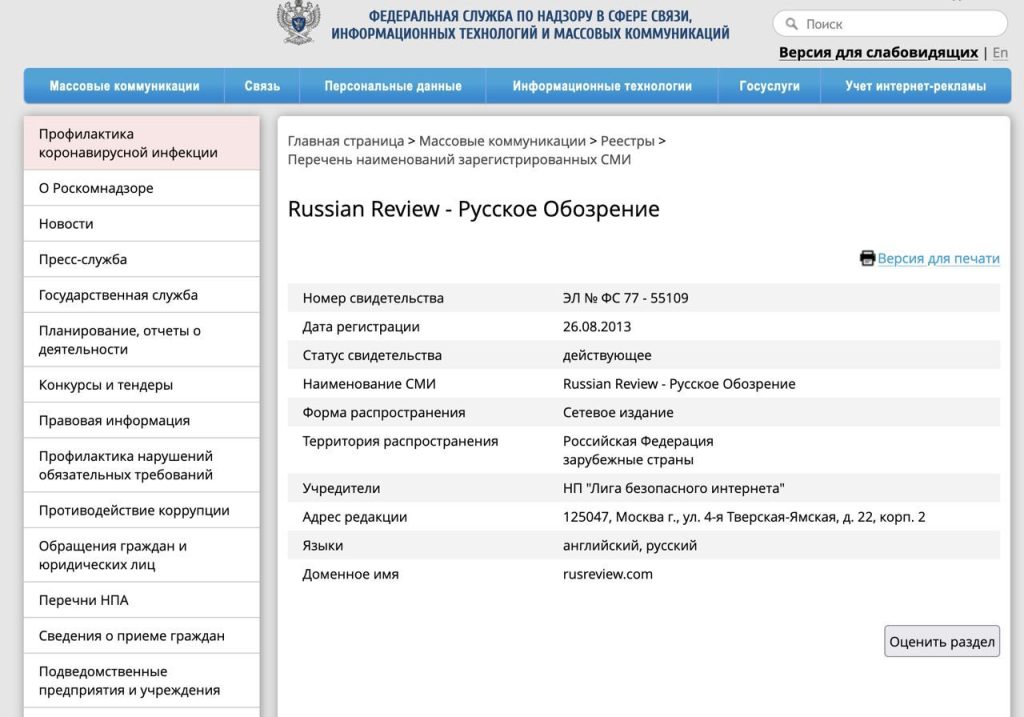1024x717 pixels.
Task: Click certificate number ЭЛ № ФС 77 - 55109
Action: tap(626, 298)
